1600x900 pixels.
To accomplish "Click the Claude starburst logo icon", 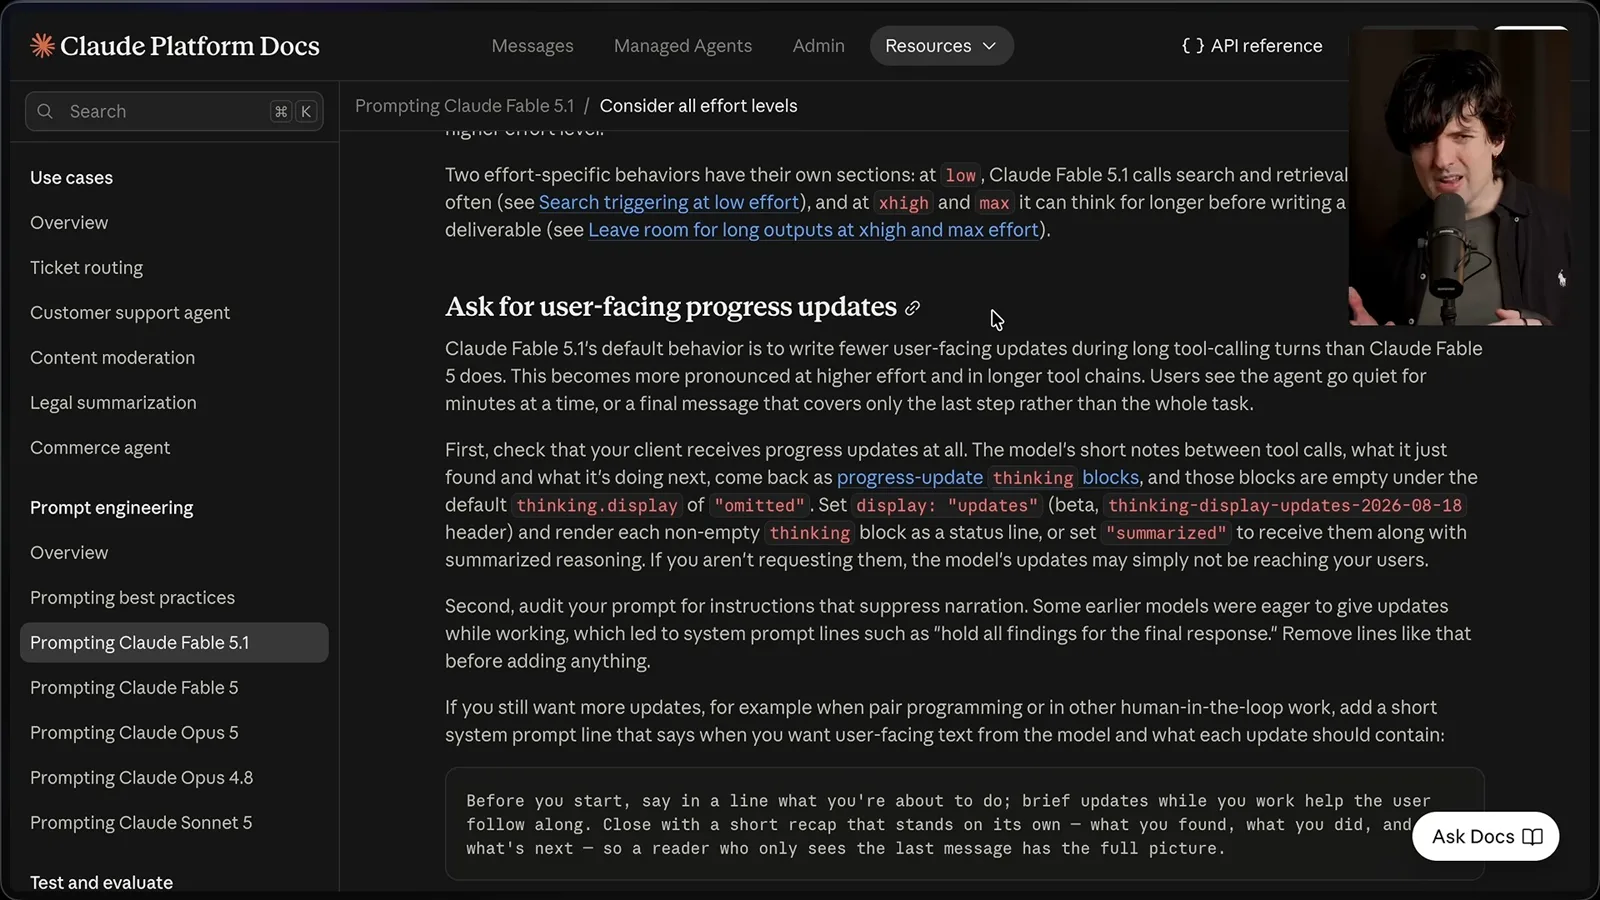I will click(x=42, y=45).
